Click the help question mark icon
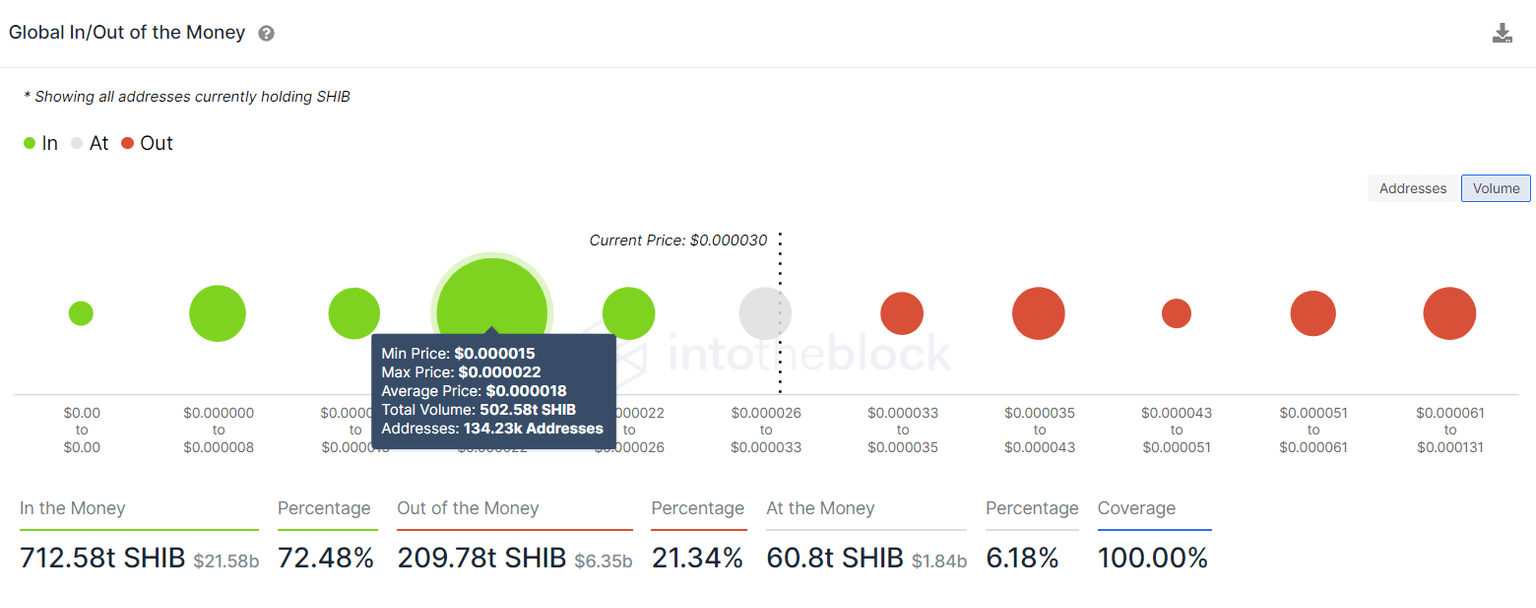 point(266,33)
